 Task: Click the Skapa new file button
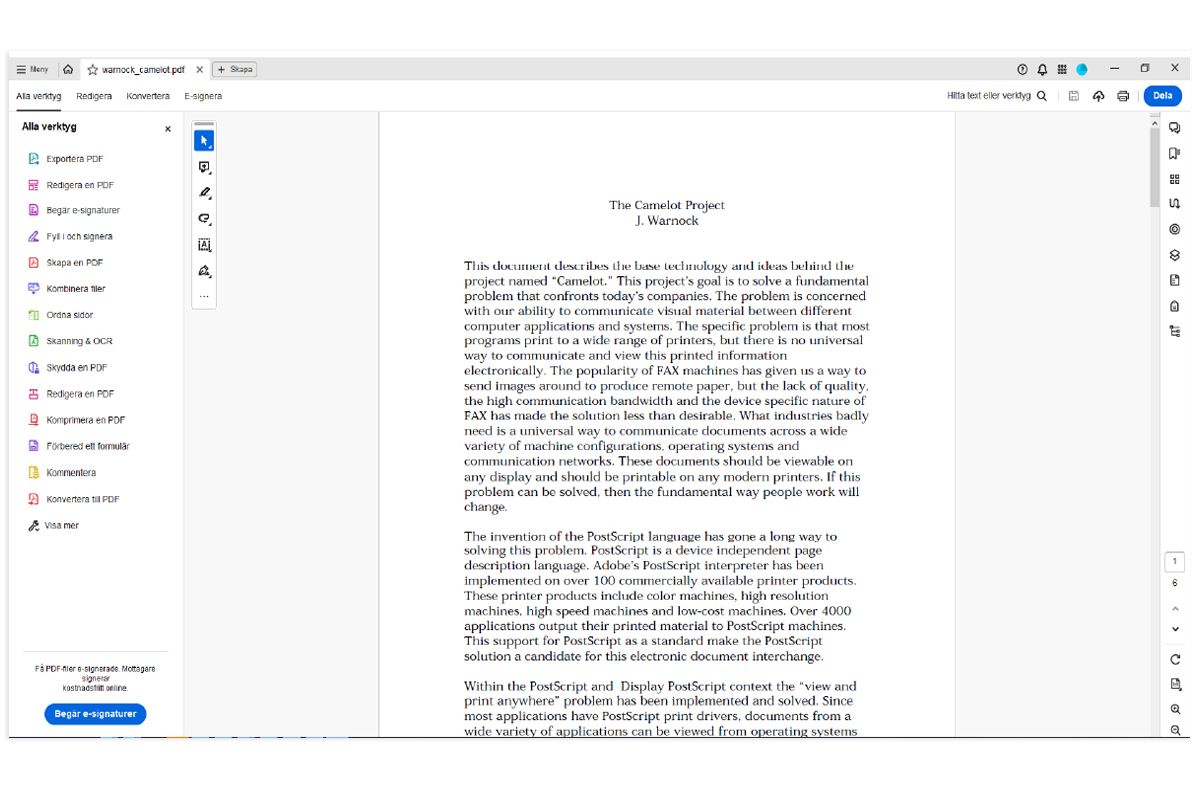235,70
